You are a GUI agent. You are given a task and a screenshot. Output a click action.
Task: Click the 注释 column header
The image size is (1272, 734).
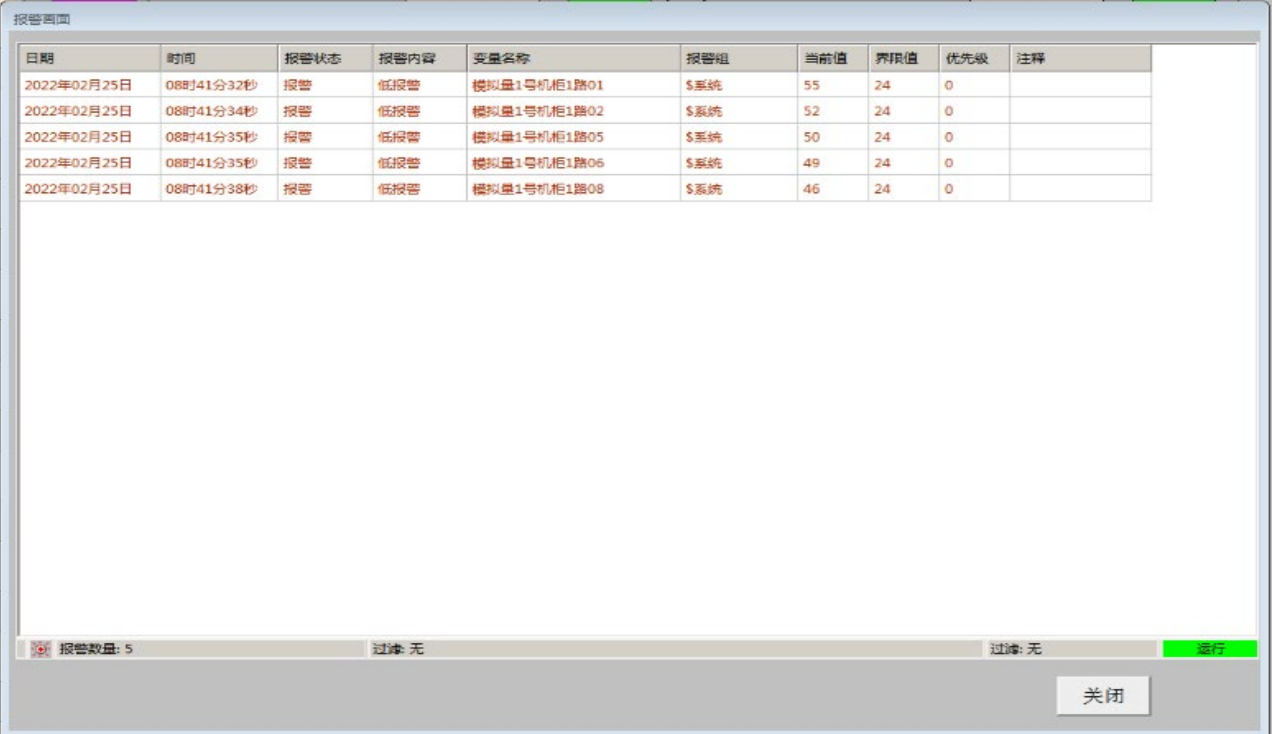(x=1079, y=58)
